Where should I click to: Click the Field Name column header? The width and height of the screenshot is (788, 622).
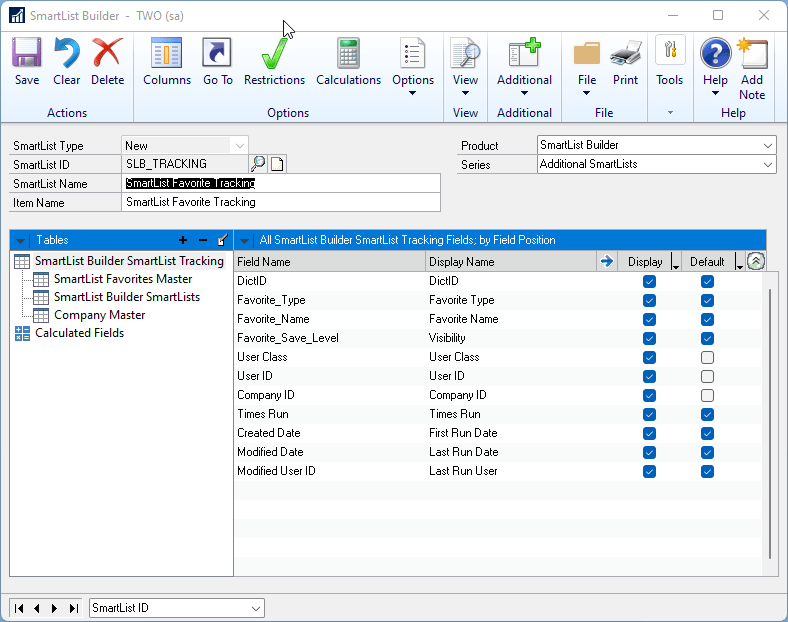click(330, 262)
